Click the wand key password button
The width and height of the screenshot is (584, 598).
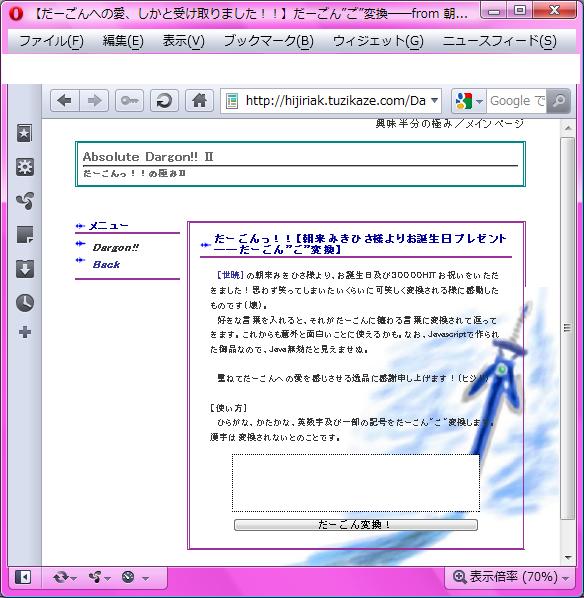pos(129,101)
